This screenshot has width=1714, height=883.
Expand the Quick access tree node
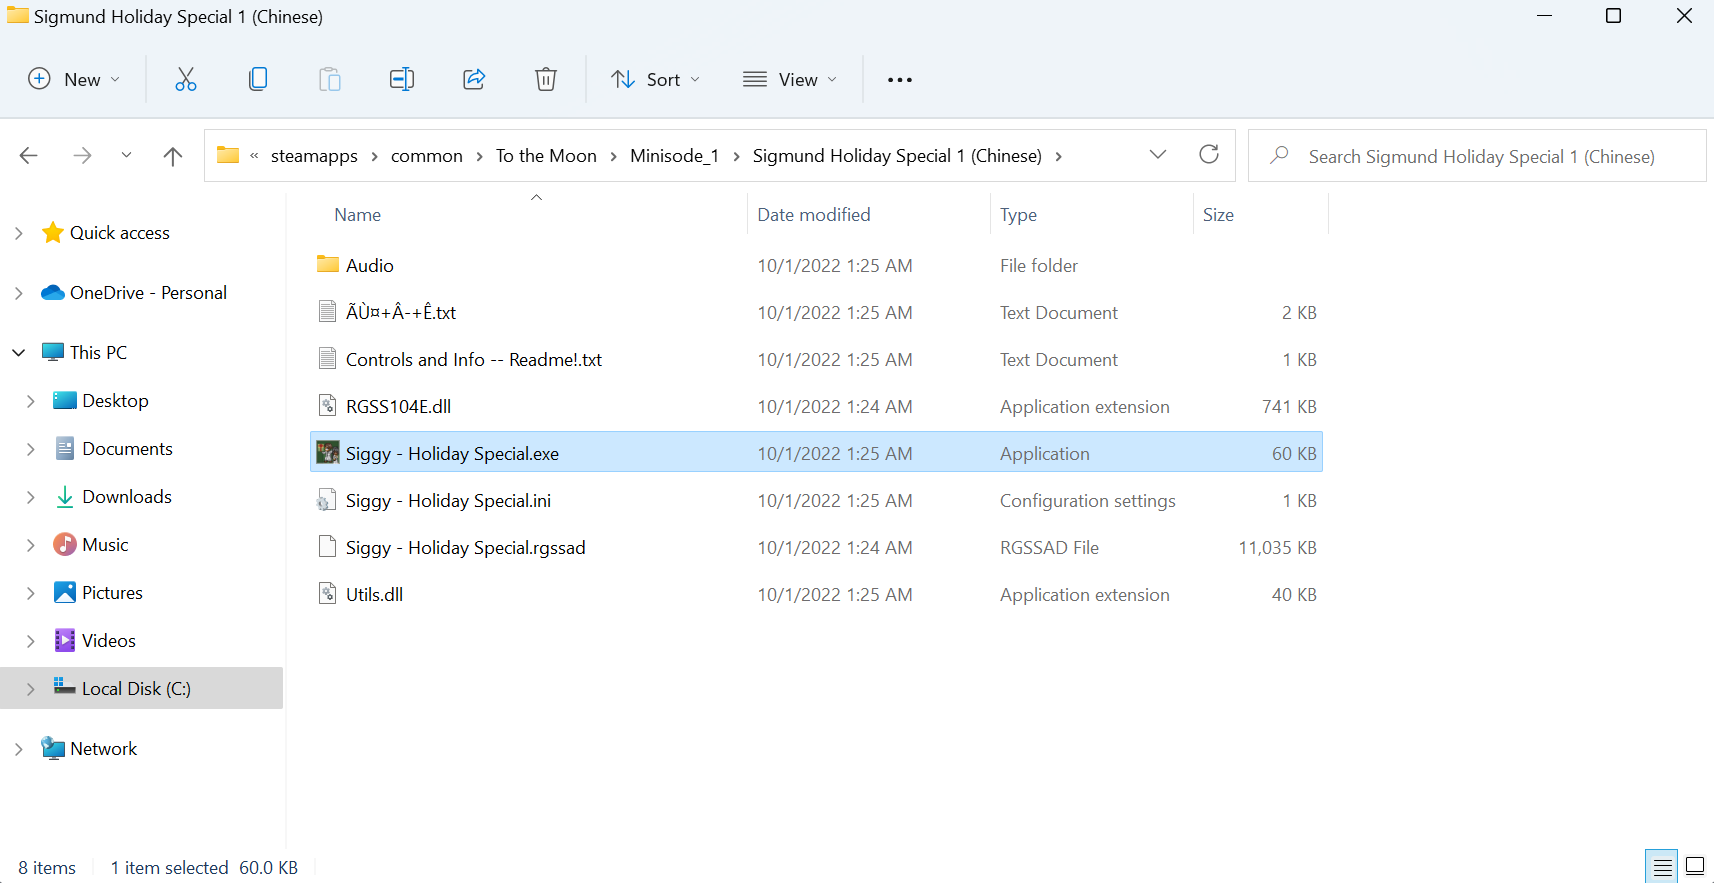click(19, 233)
